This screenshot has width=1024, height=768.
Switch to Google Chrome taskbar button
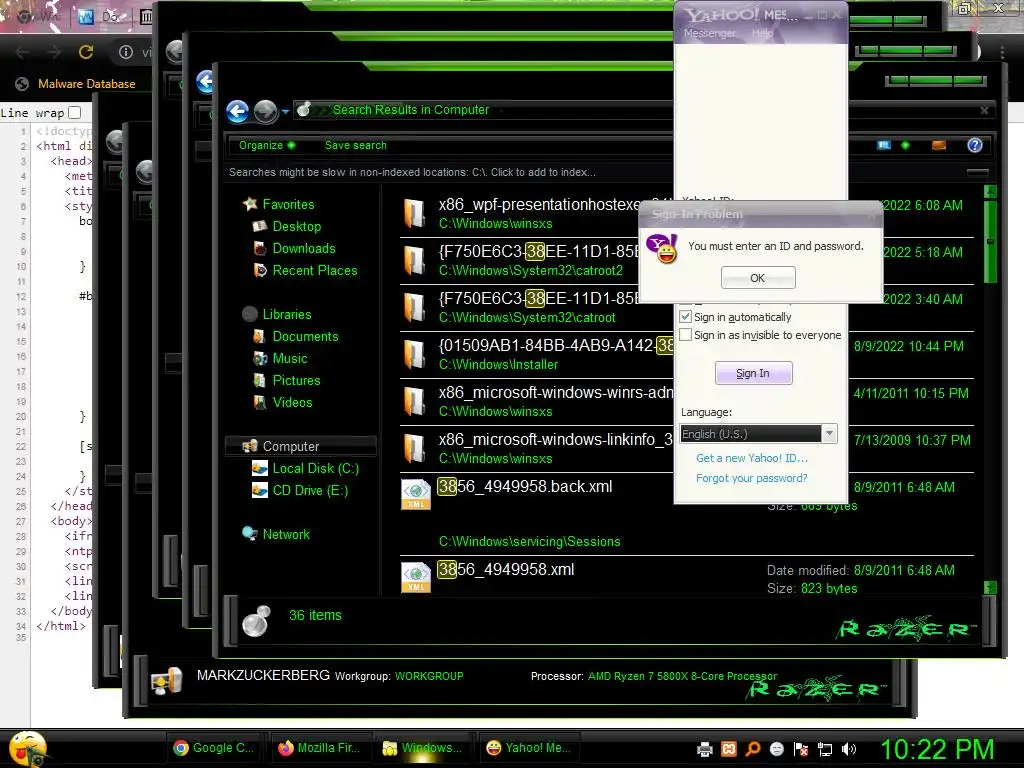[x=214, y=748]
